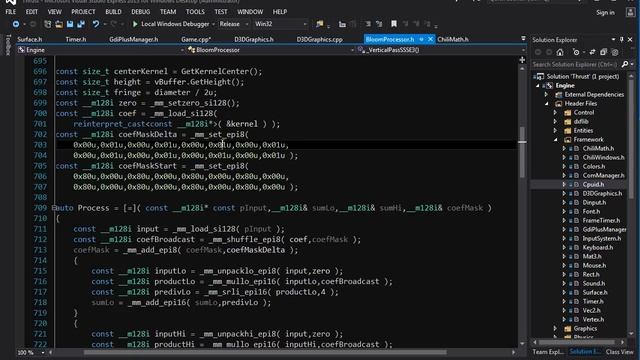Click Solution Explorer Home icon
The width and height of the screenshot is (640, 360).
pos(560,52)
